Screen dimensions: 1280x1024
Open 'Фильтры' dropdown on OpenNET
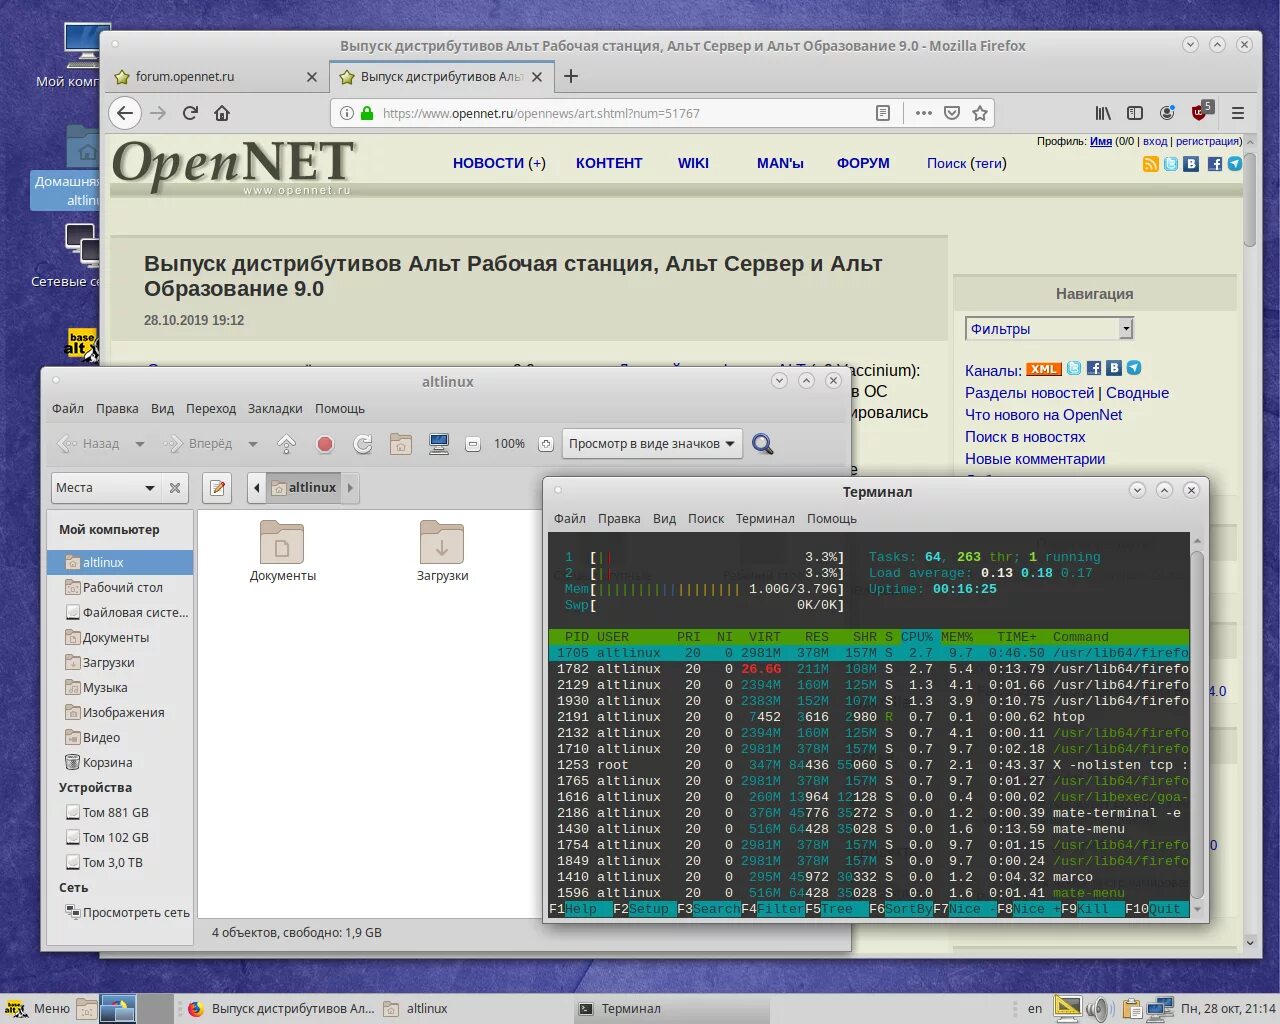click(x=1050, y=329)
